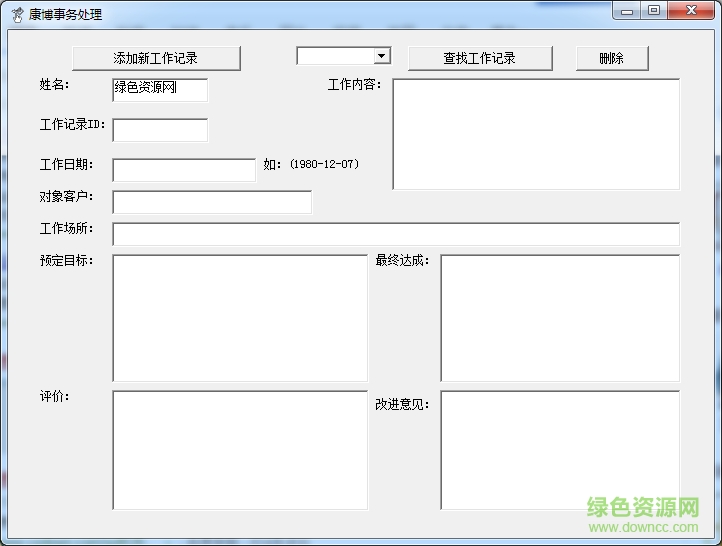
Task: Click the 改进意见 text area
Action: (x=560, y=450)
